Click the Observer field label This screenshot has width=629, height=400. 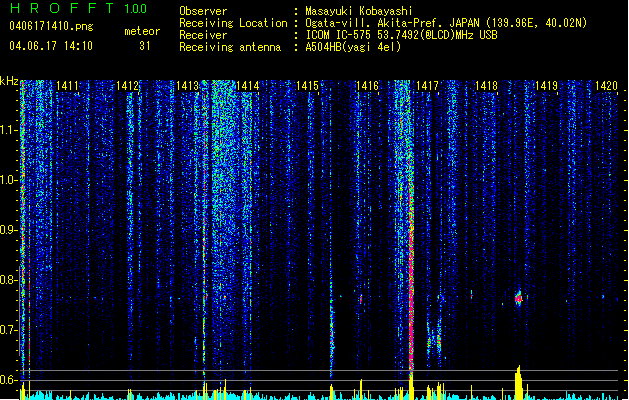(203, 11)
